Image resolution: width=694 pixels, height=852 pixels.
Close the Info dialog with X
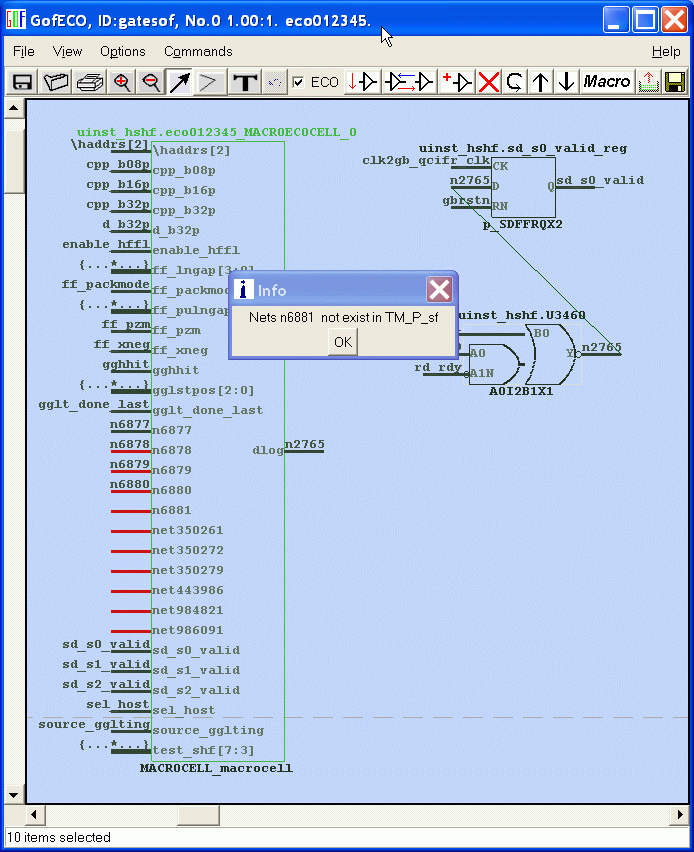coord(439,290)
